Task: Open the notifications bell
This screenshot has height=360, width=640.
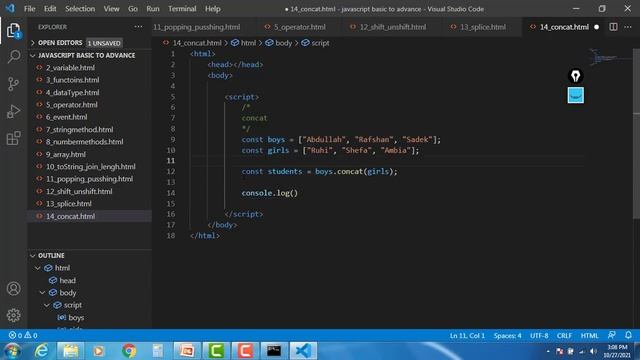Action: coord(628,335)
